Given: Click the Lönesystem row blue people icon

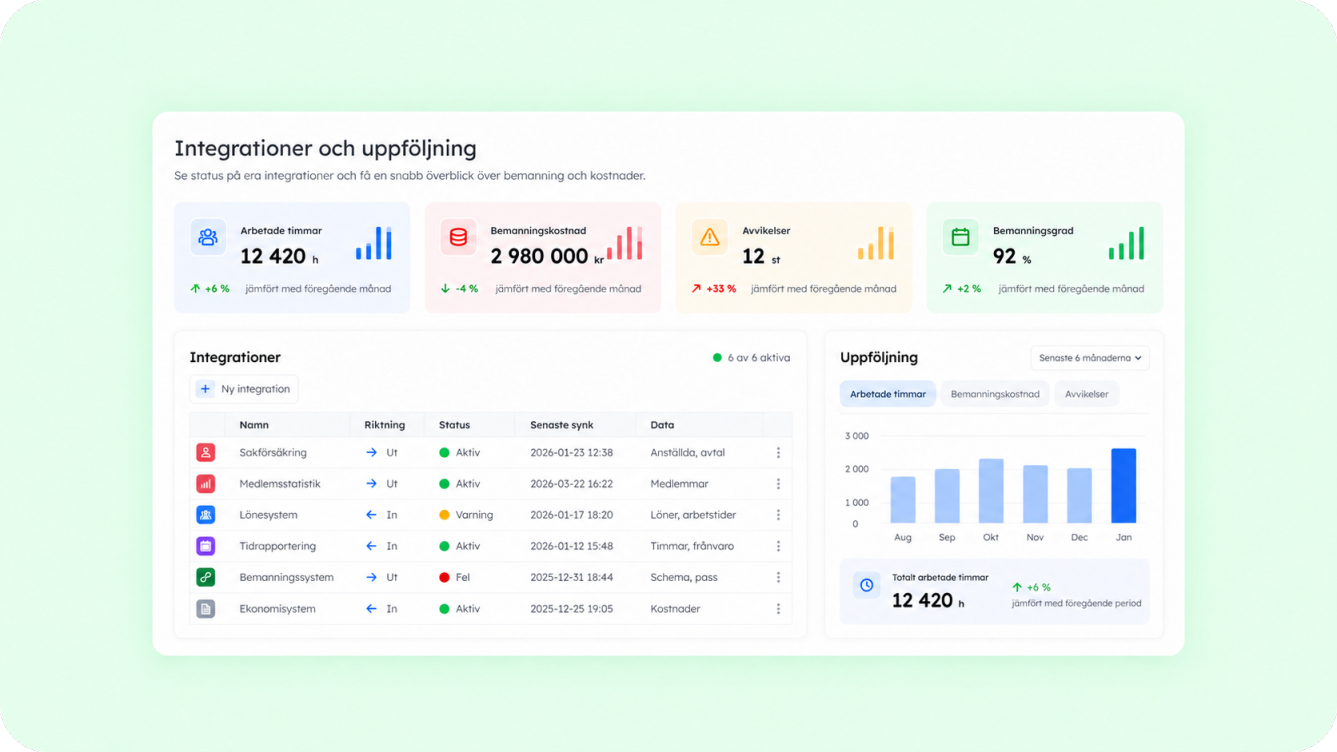Looking at the screenshot, I should pos(205,515).
